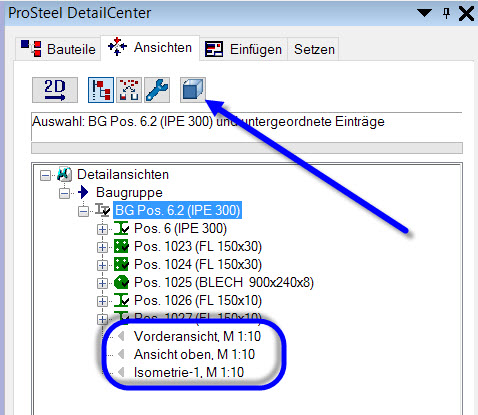Switch to the Einfügen tab
This screenshot has width=478, height=415.
pos(243,49)
